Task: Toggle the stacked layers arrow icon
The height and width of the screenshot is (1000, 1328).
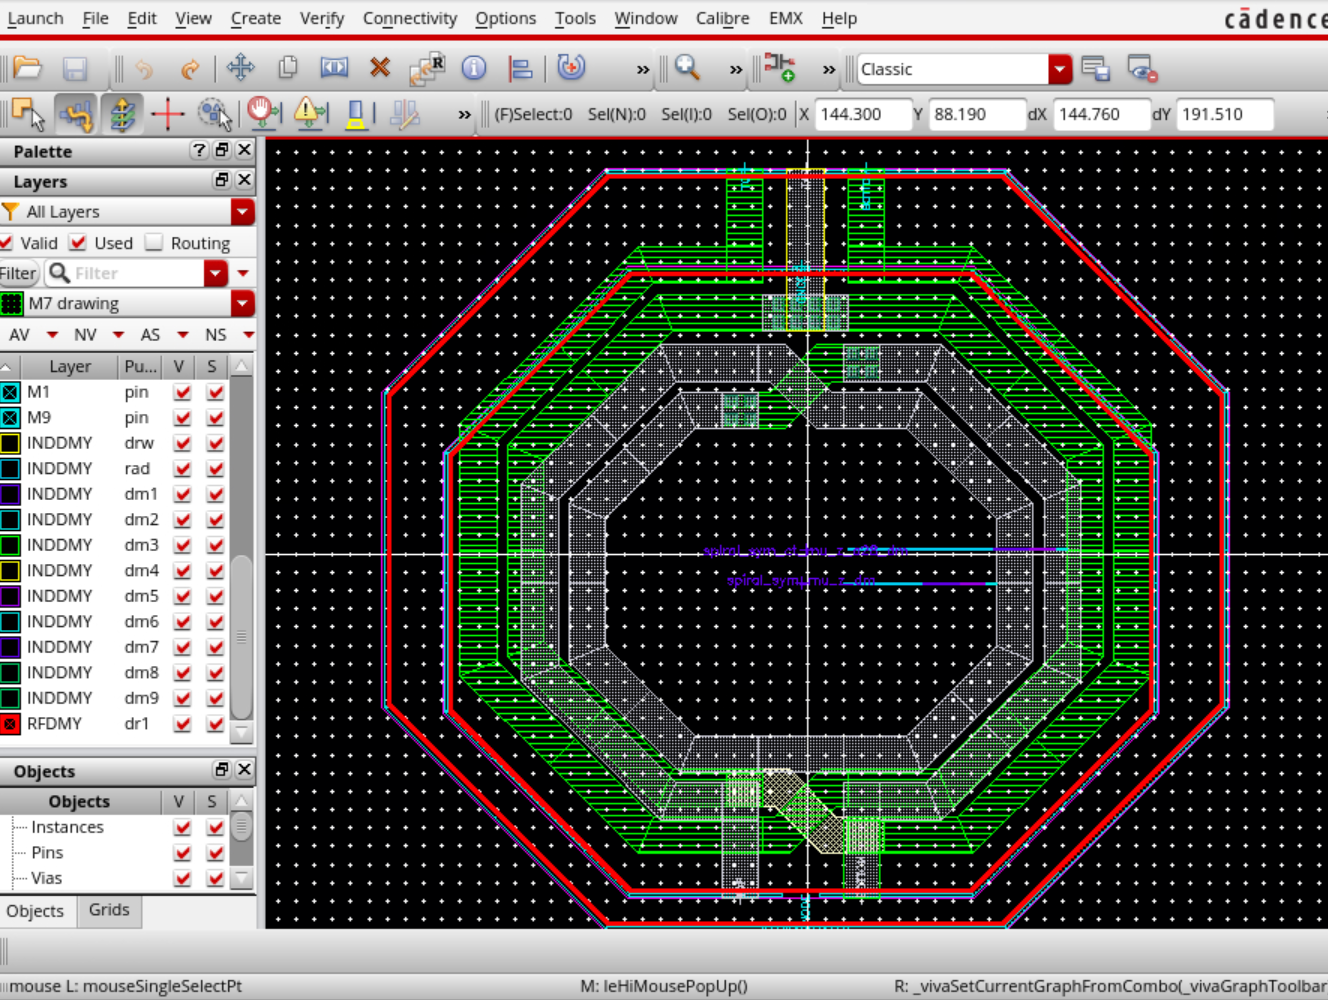Action: (x=121, y=114)
